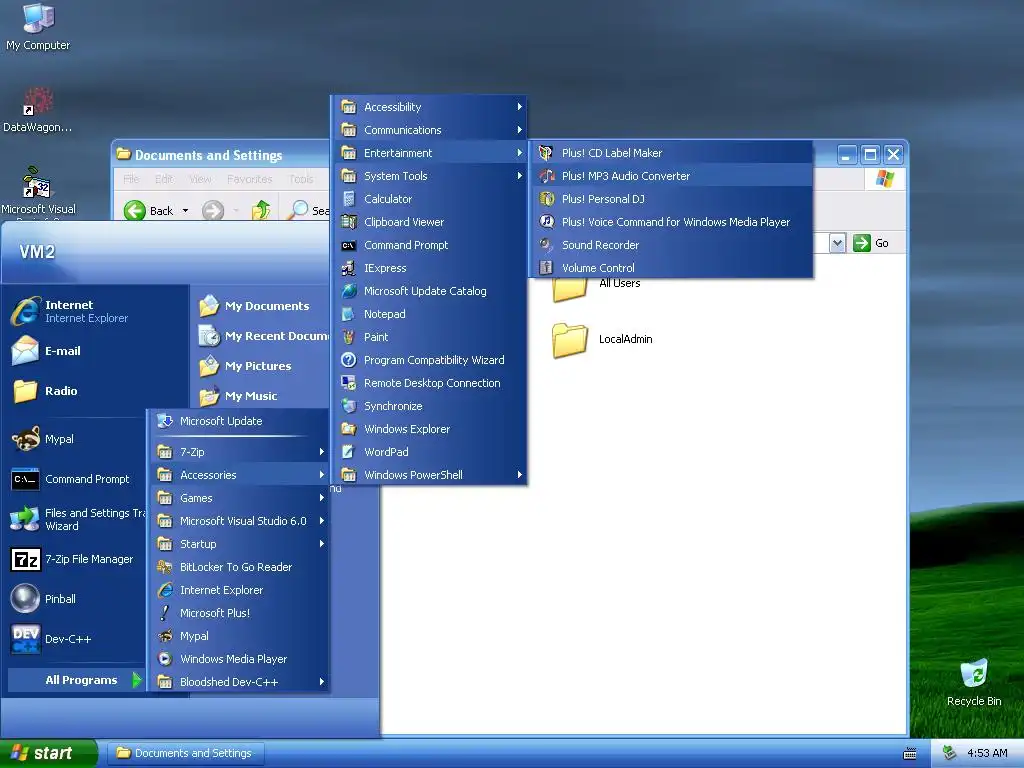Image resolution: width=1024 pixels, height=768 pixels.
Task: Select the LocalAdmin folder
Action: tap(602, 340)
